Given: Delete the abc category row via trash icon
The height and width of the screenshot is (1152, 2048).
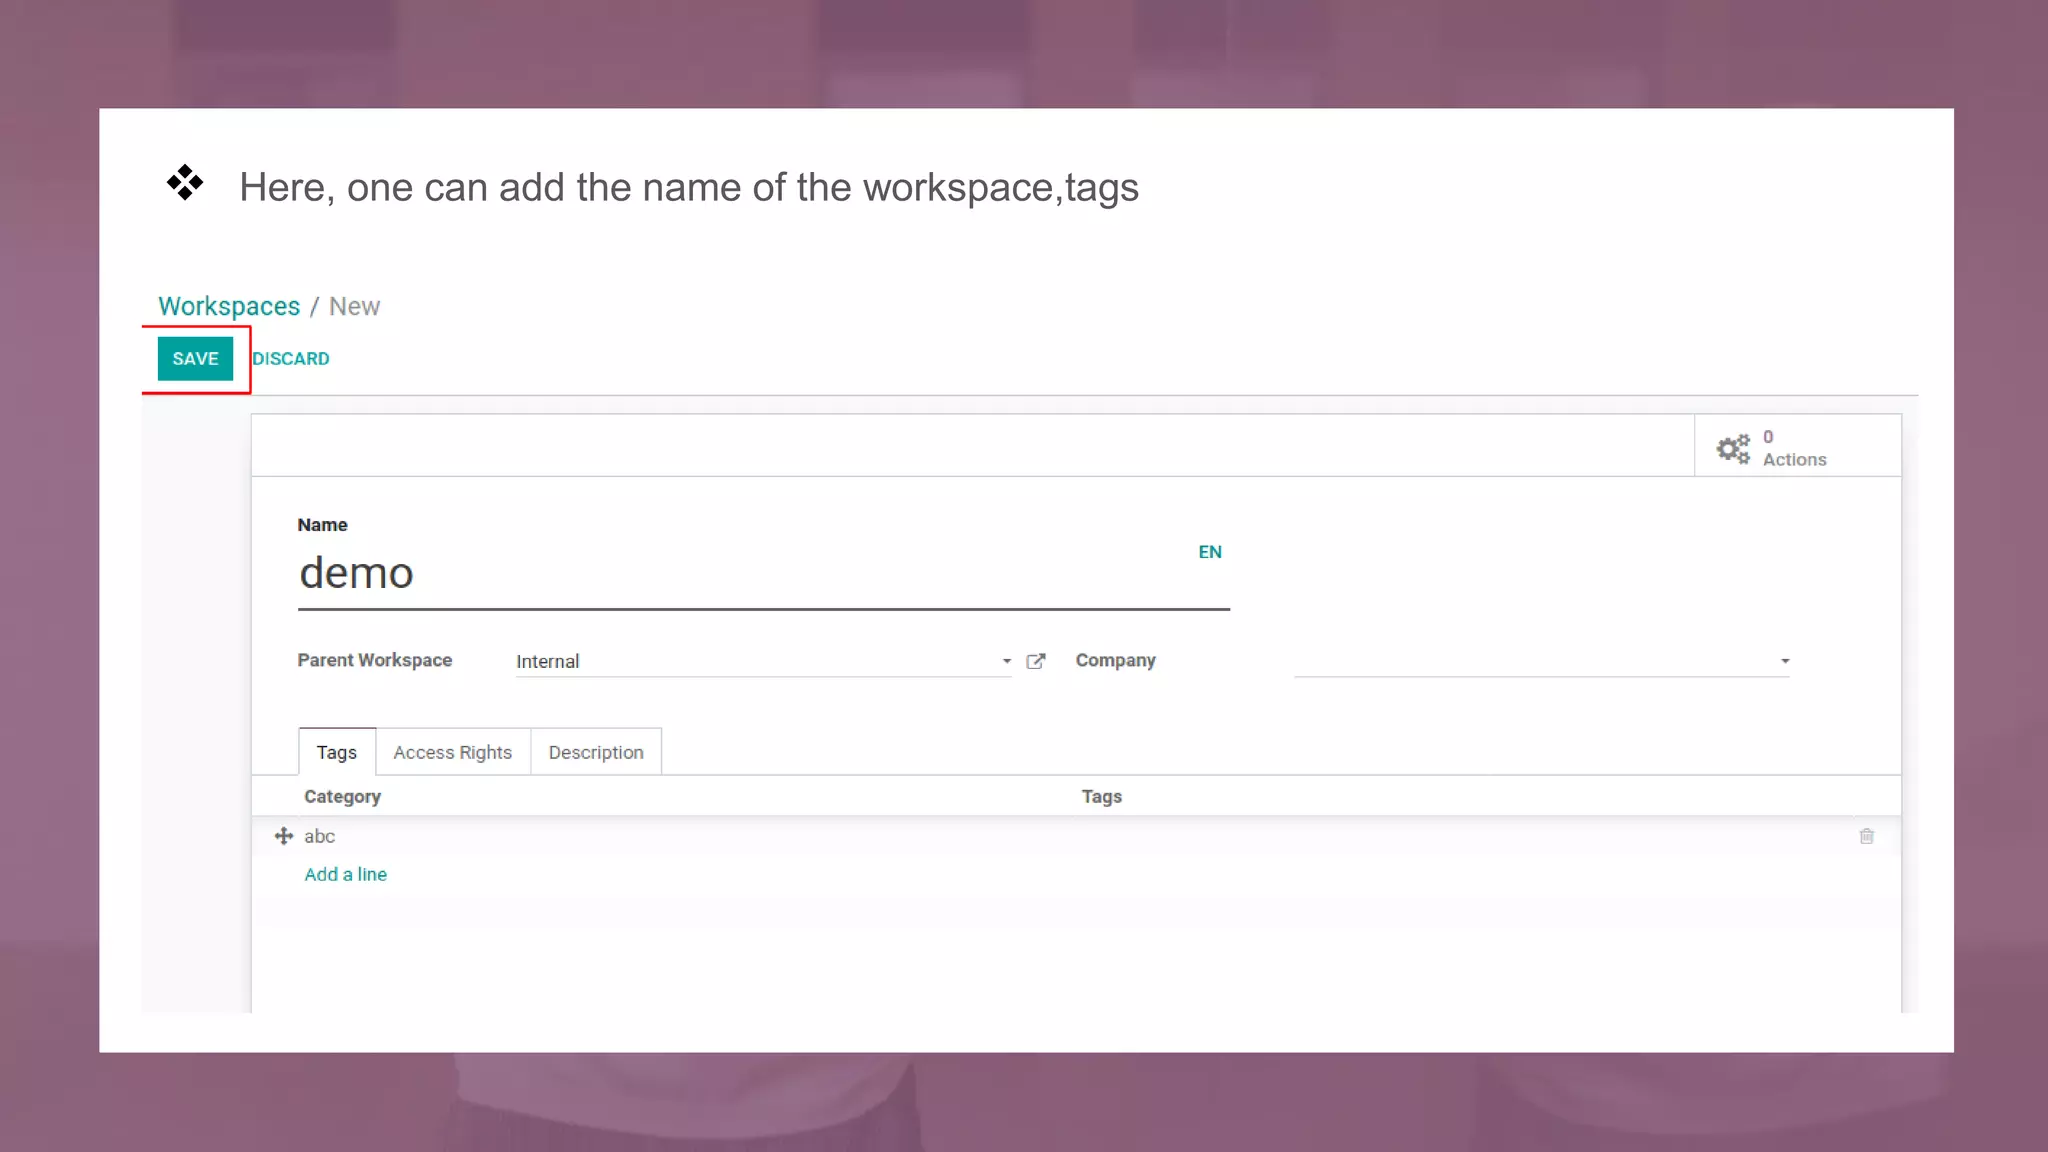Looking at the screenshot, I should pyautogui.click(x=1866, y=836).
